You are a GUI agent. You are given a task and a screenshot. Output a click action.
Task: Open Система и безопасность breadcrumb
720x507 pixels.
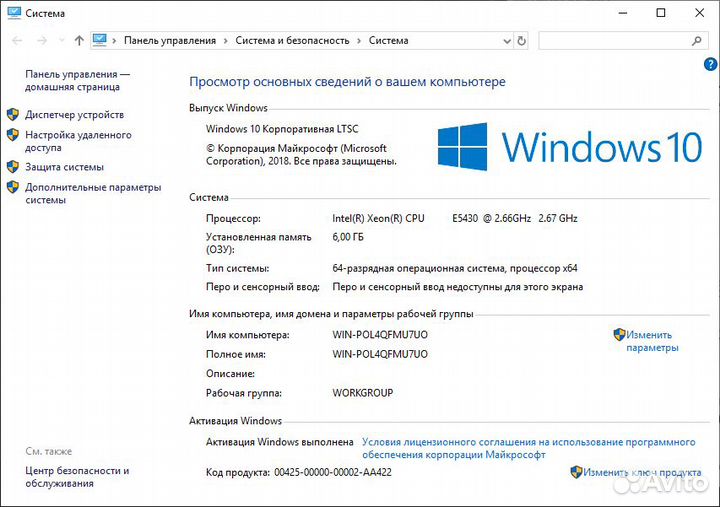[292, 40]
